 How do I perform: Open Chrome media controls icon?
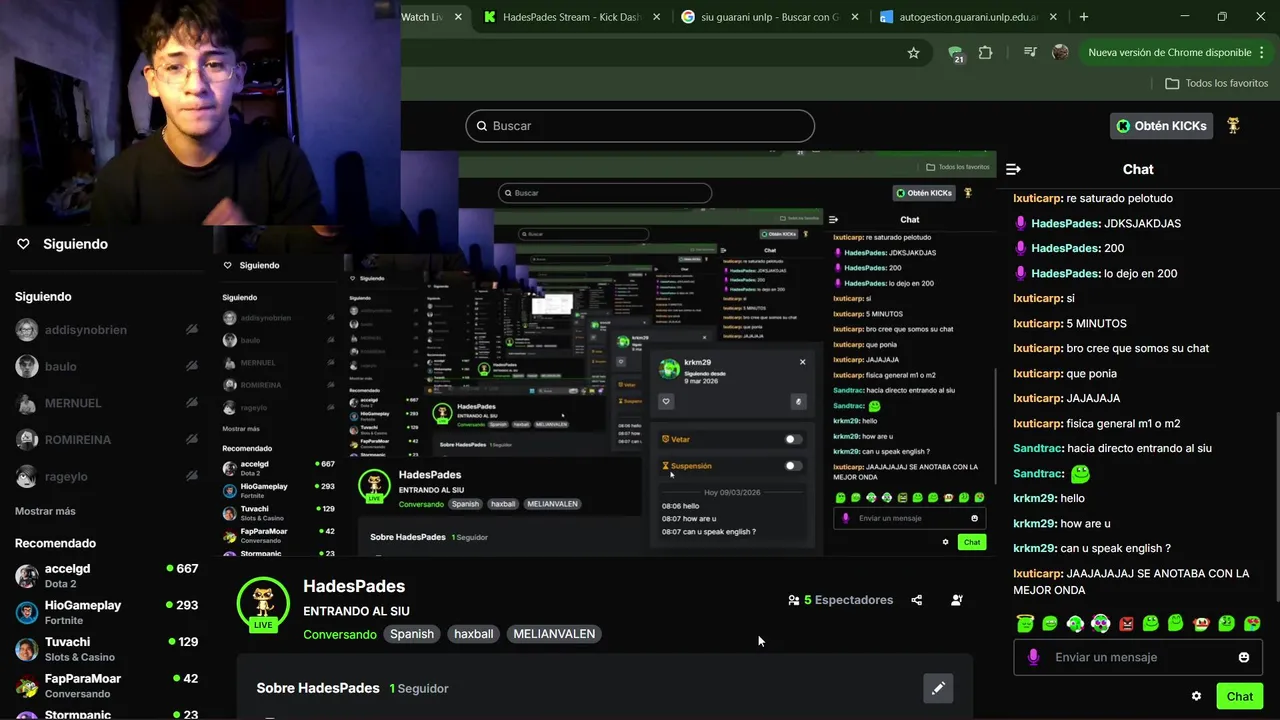pyautogui.click(x=1030, y=53)
